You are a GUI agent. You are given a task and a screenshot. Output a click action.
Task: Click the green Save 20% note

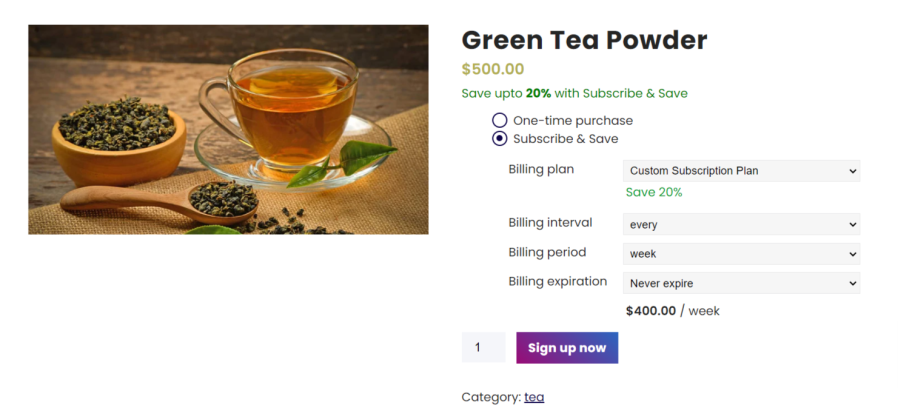coord(654,192)
